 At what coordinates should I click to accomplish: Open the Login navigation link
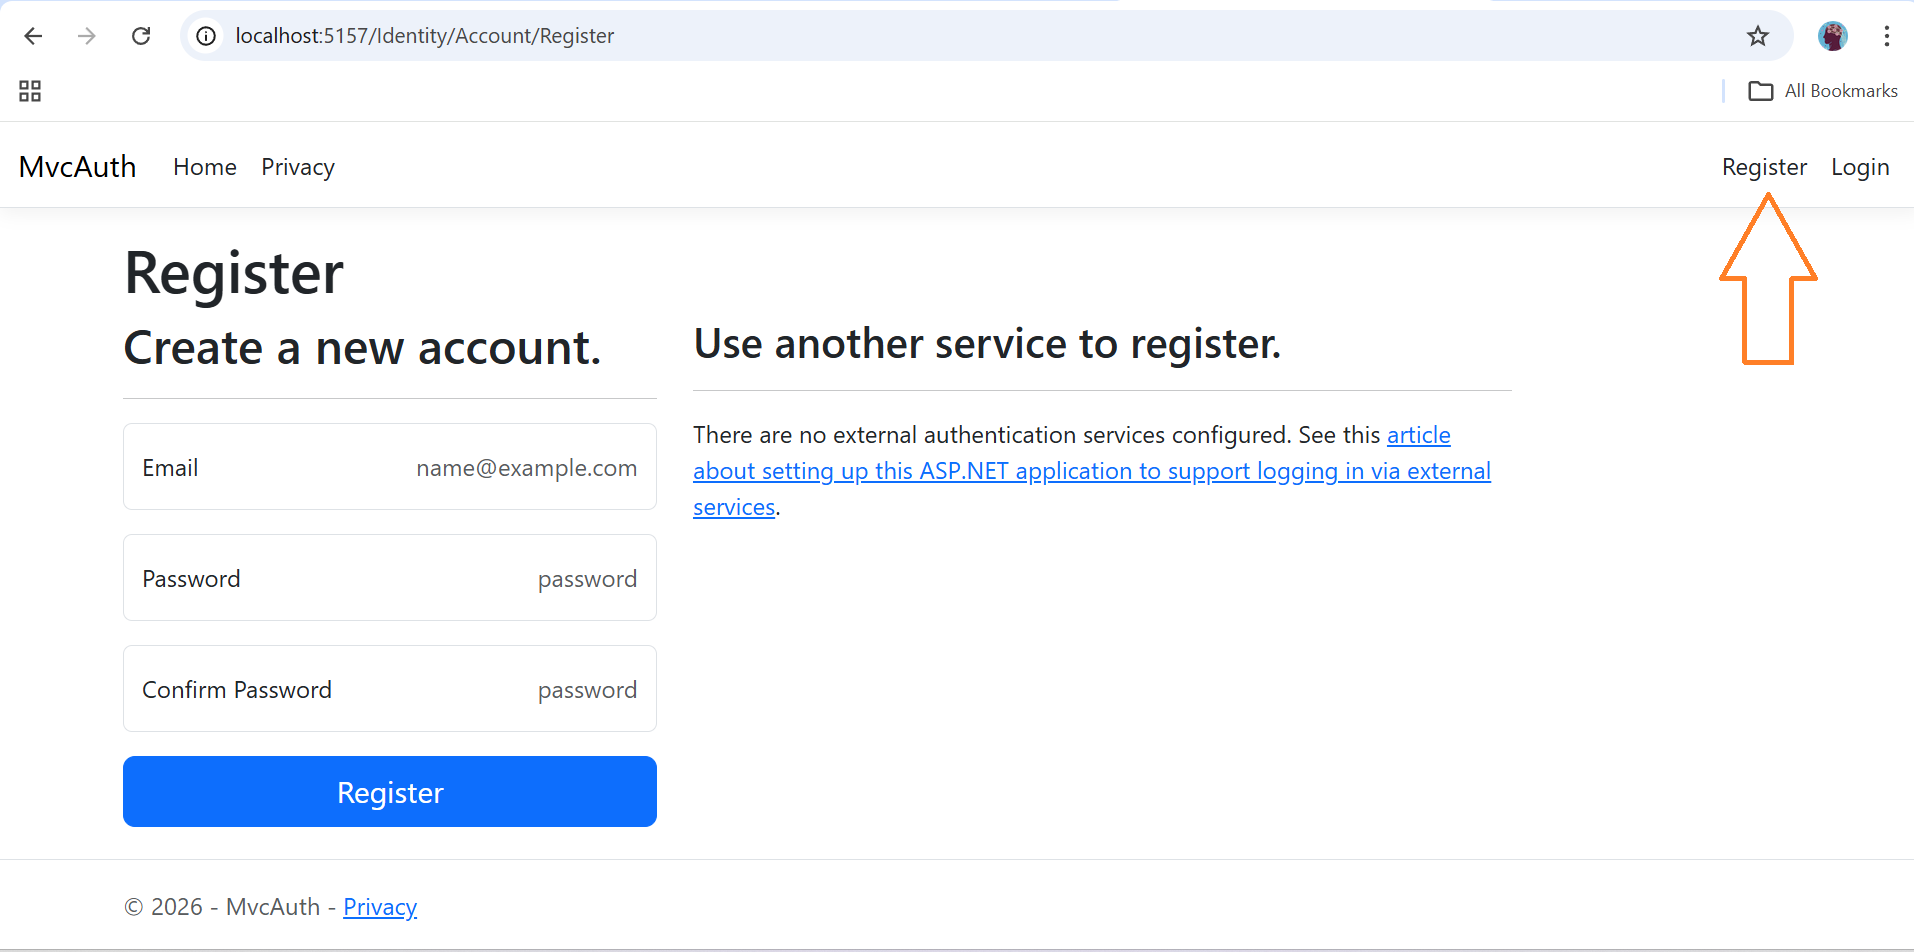(x=1860, y=167)
